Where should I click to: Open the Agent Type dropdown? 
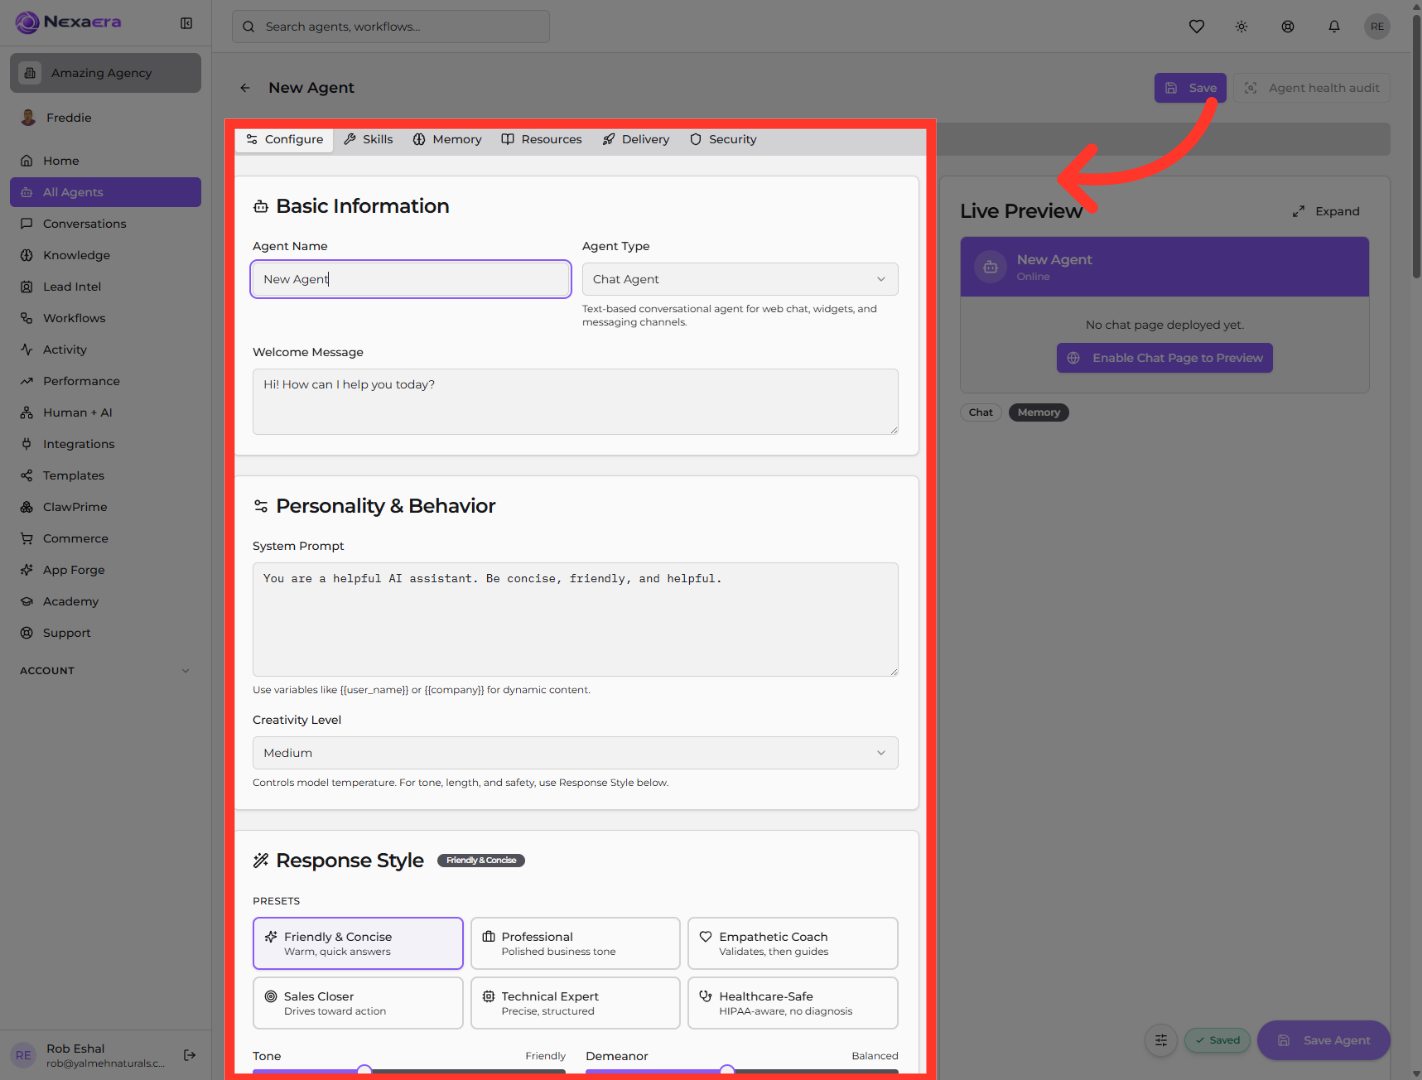[x=740, y=279]
